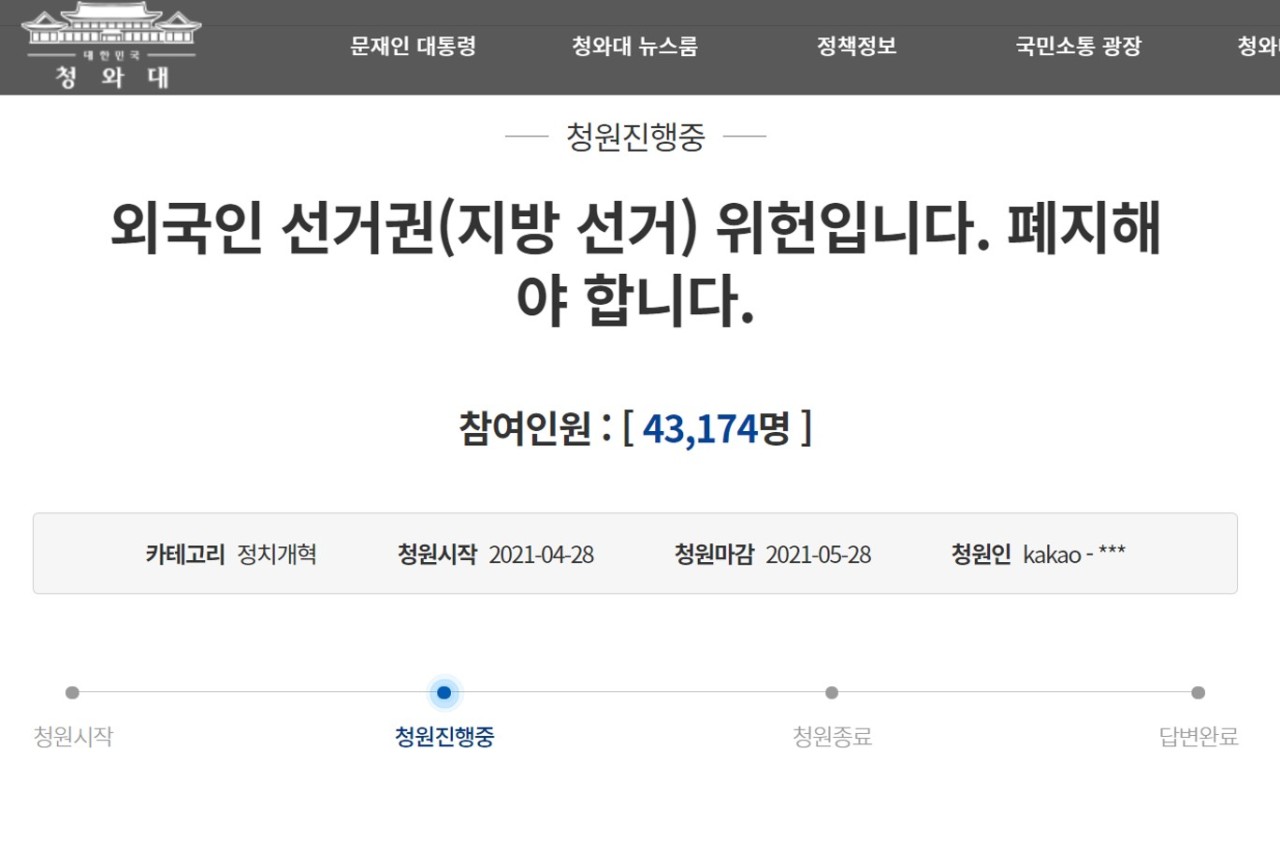Click the highlighted 청원진행중 step label

tap(444, 737)
